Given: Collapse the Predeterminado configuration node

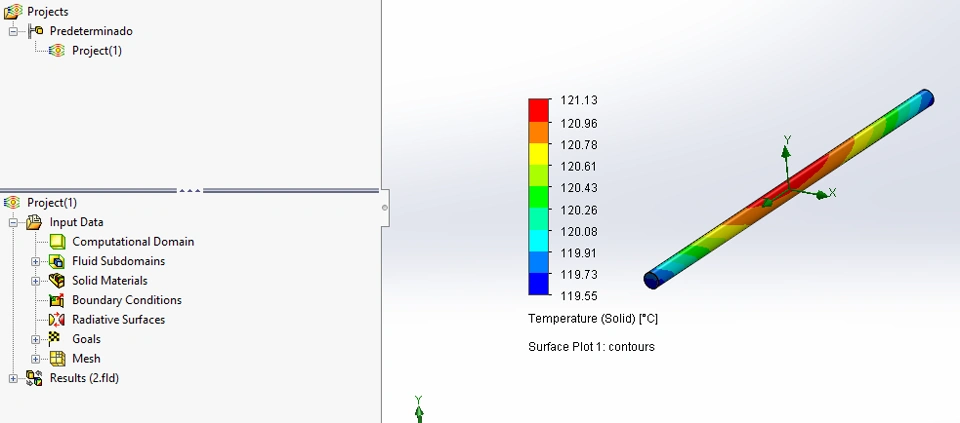Looking at the screenshot, I should 13,32.
